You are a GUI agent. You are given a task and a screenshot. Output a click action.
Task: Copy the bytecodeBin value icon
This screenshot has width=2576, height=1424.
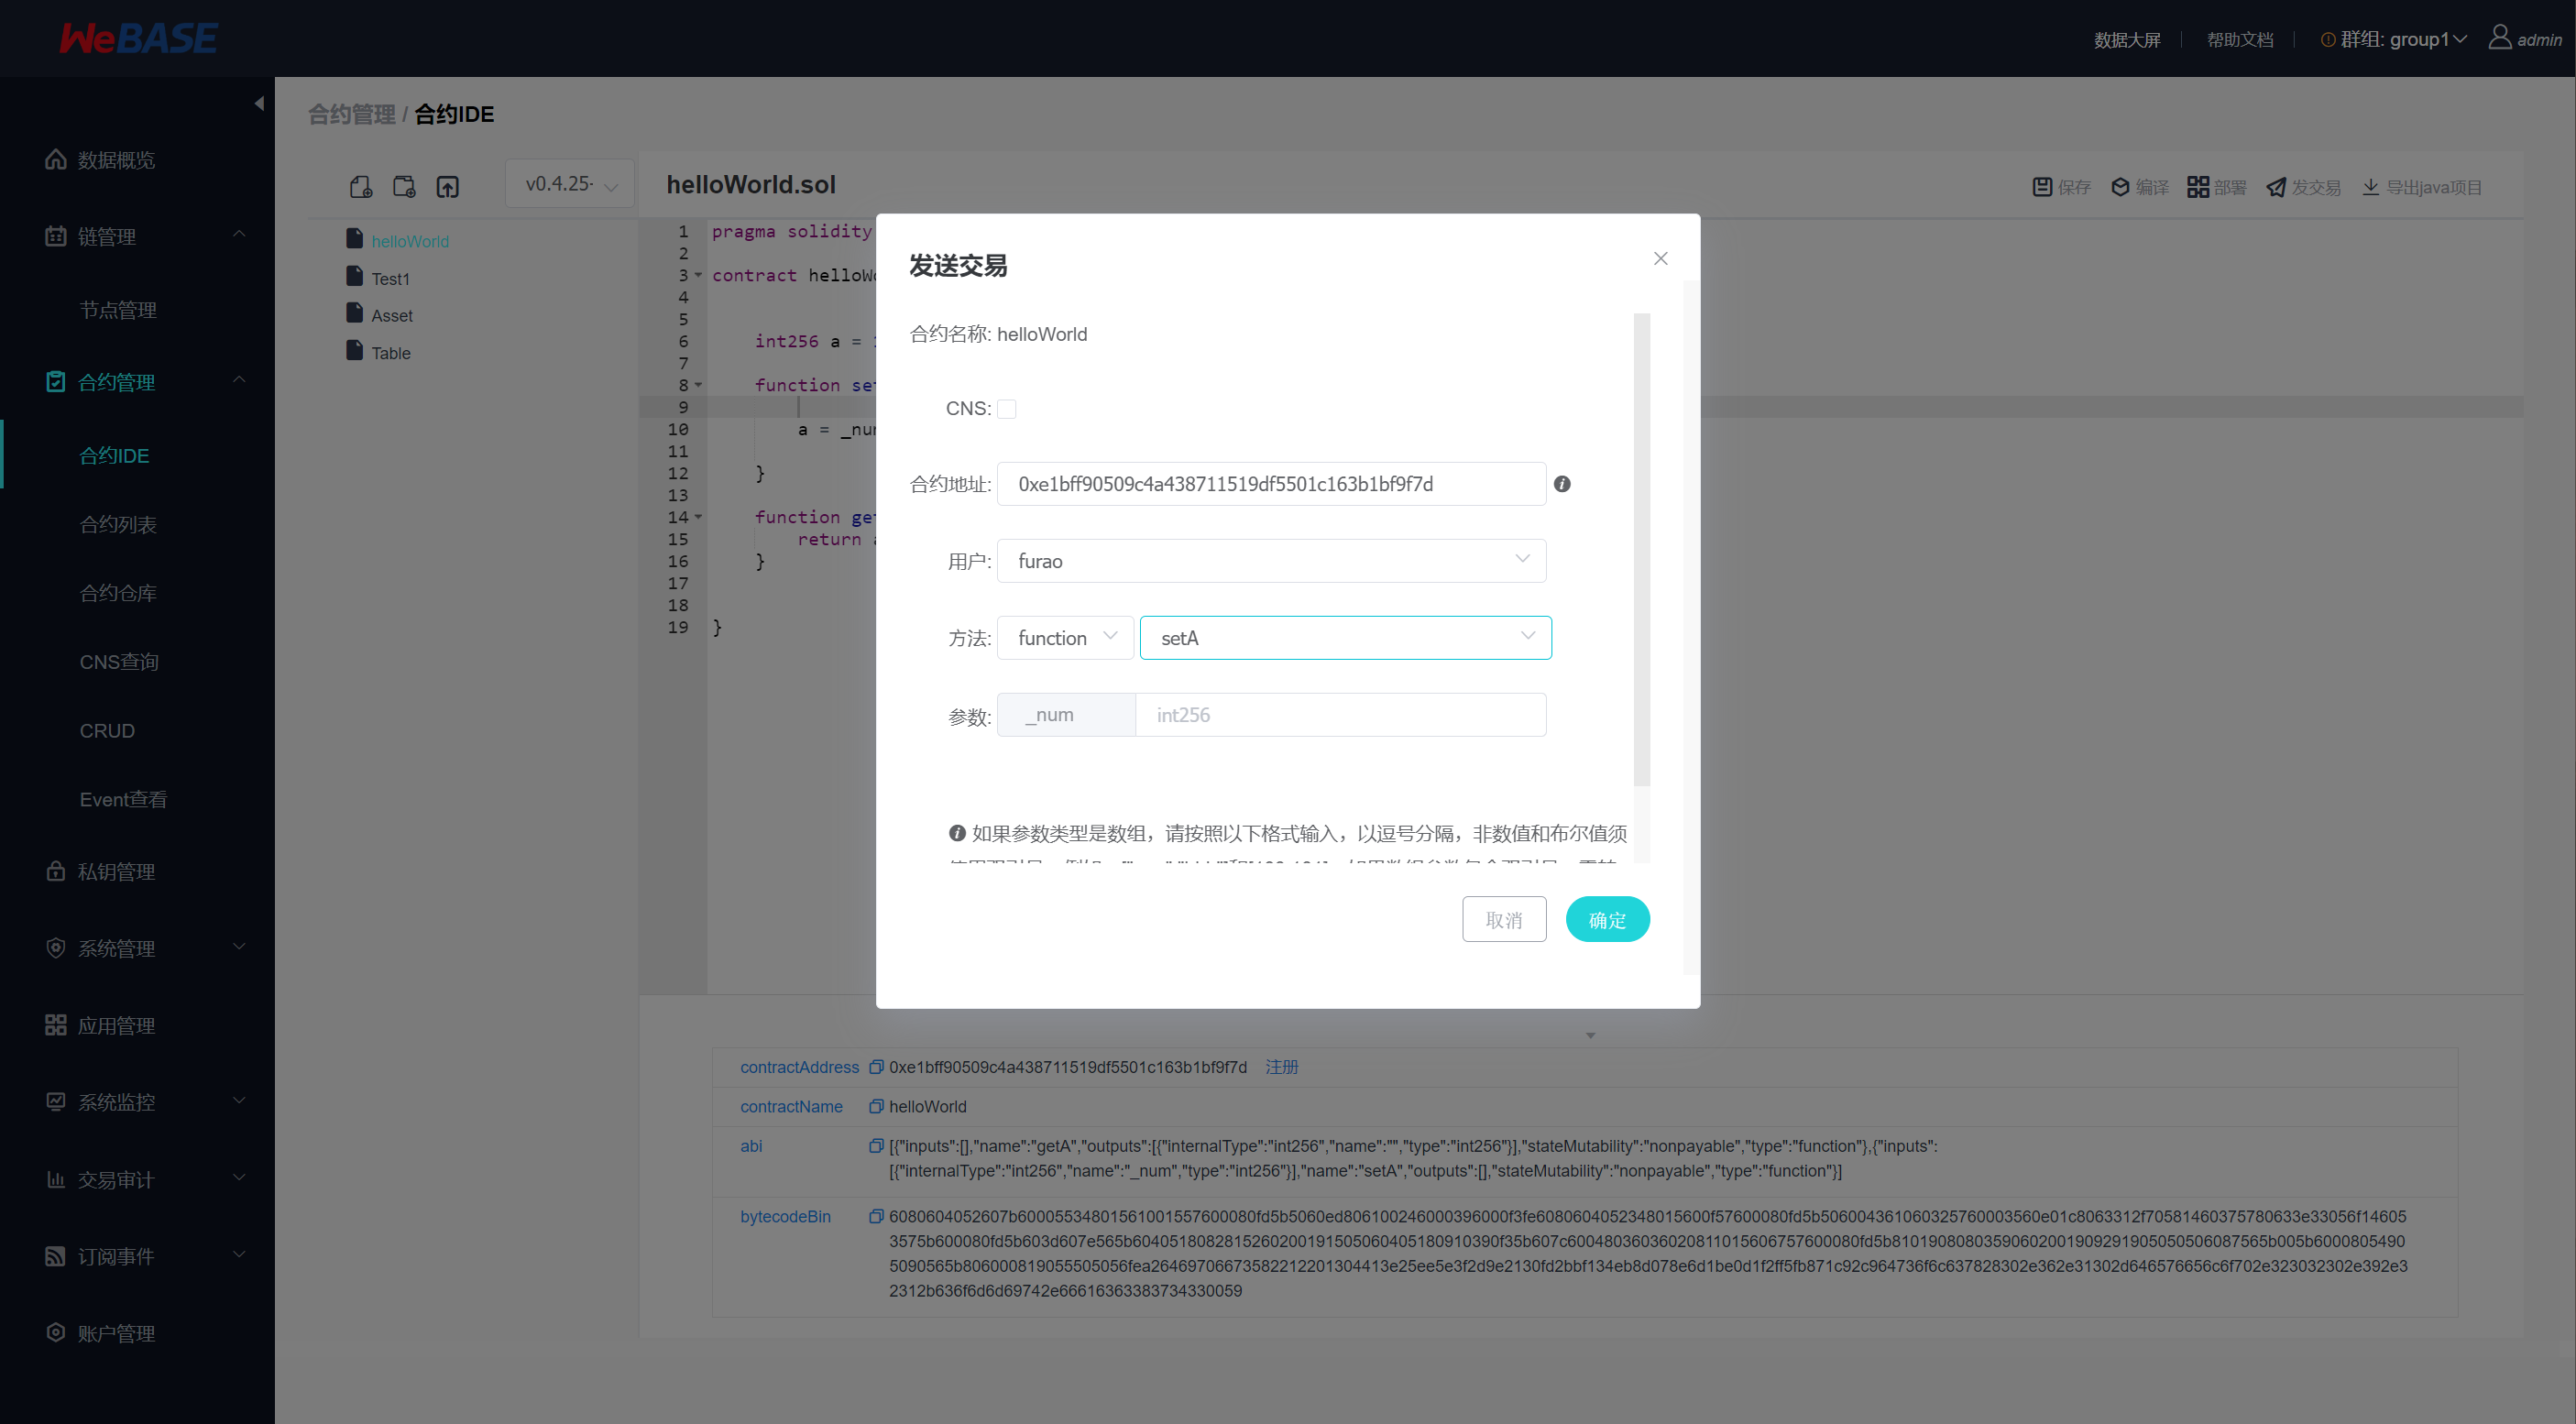pos(876,1216)
